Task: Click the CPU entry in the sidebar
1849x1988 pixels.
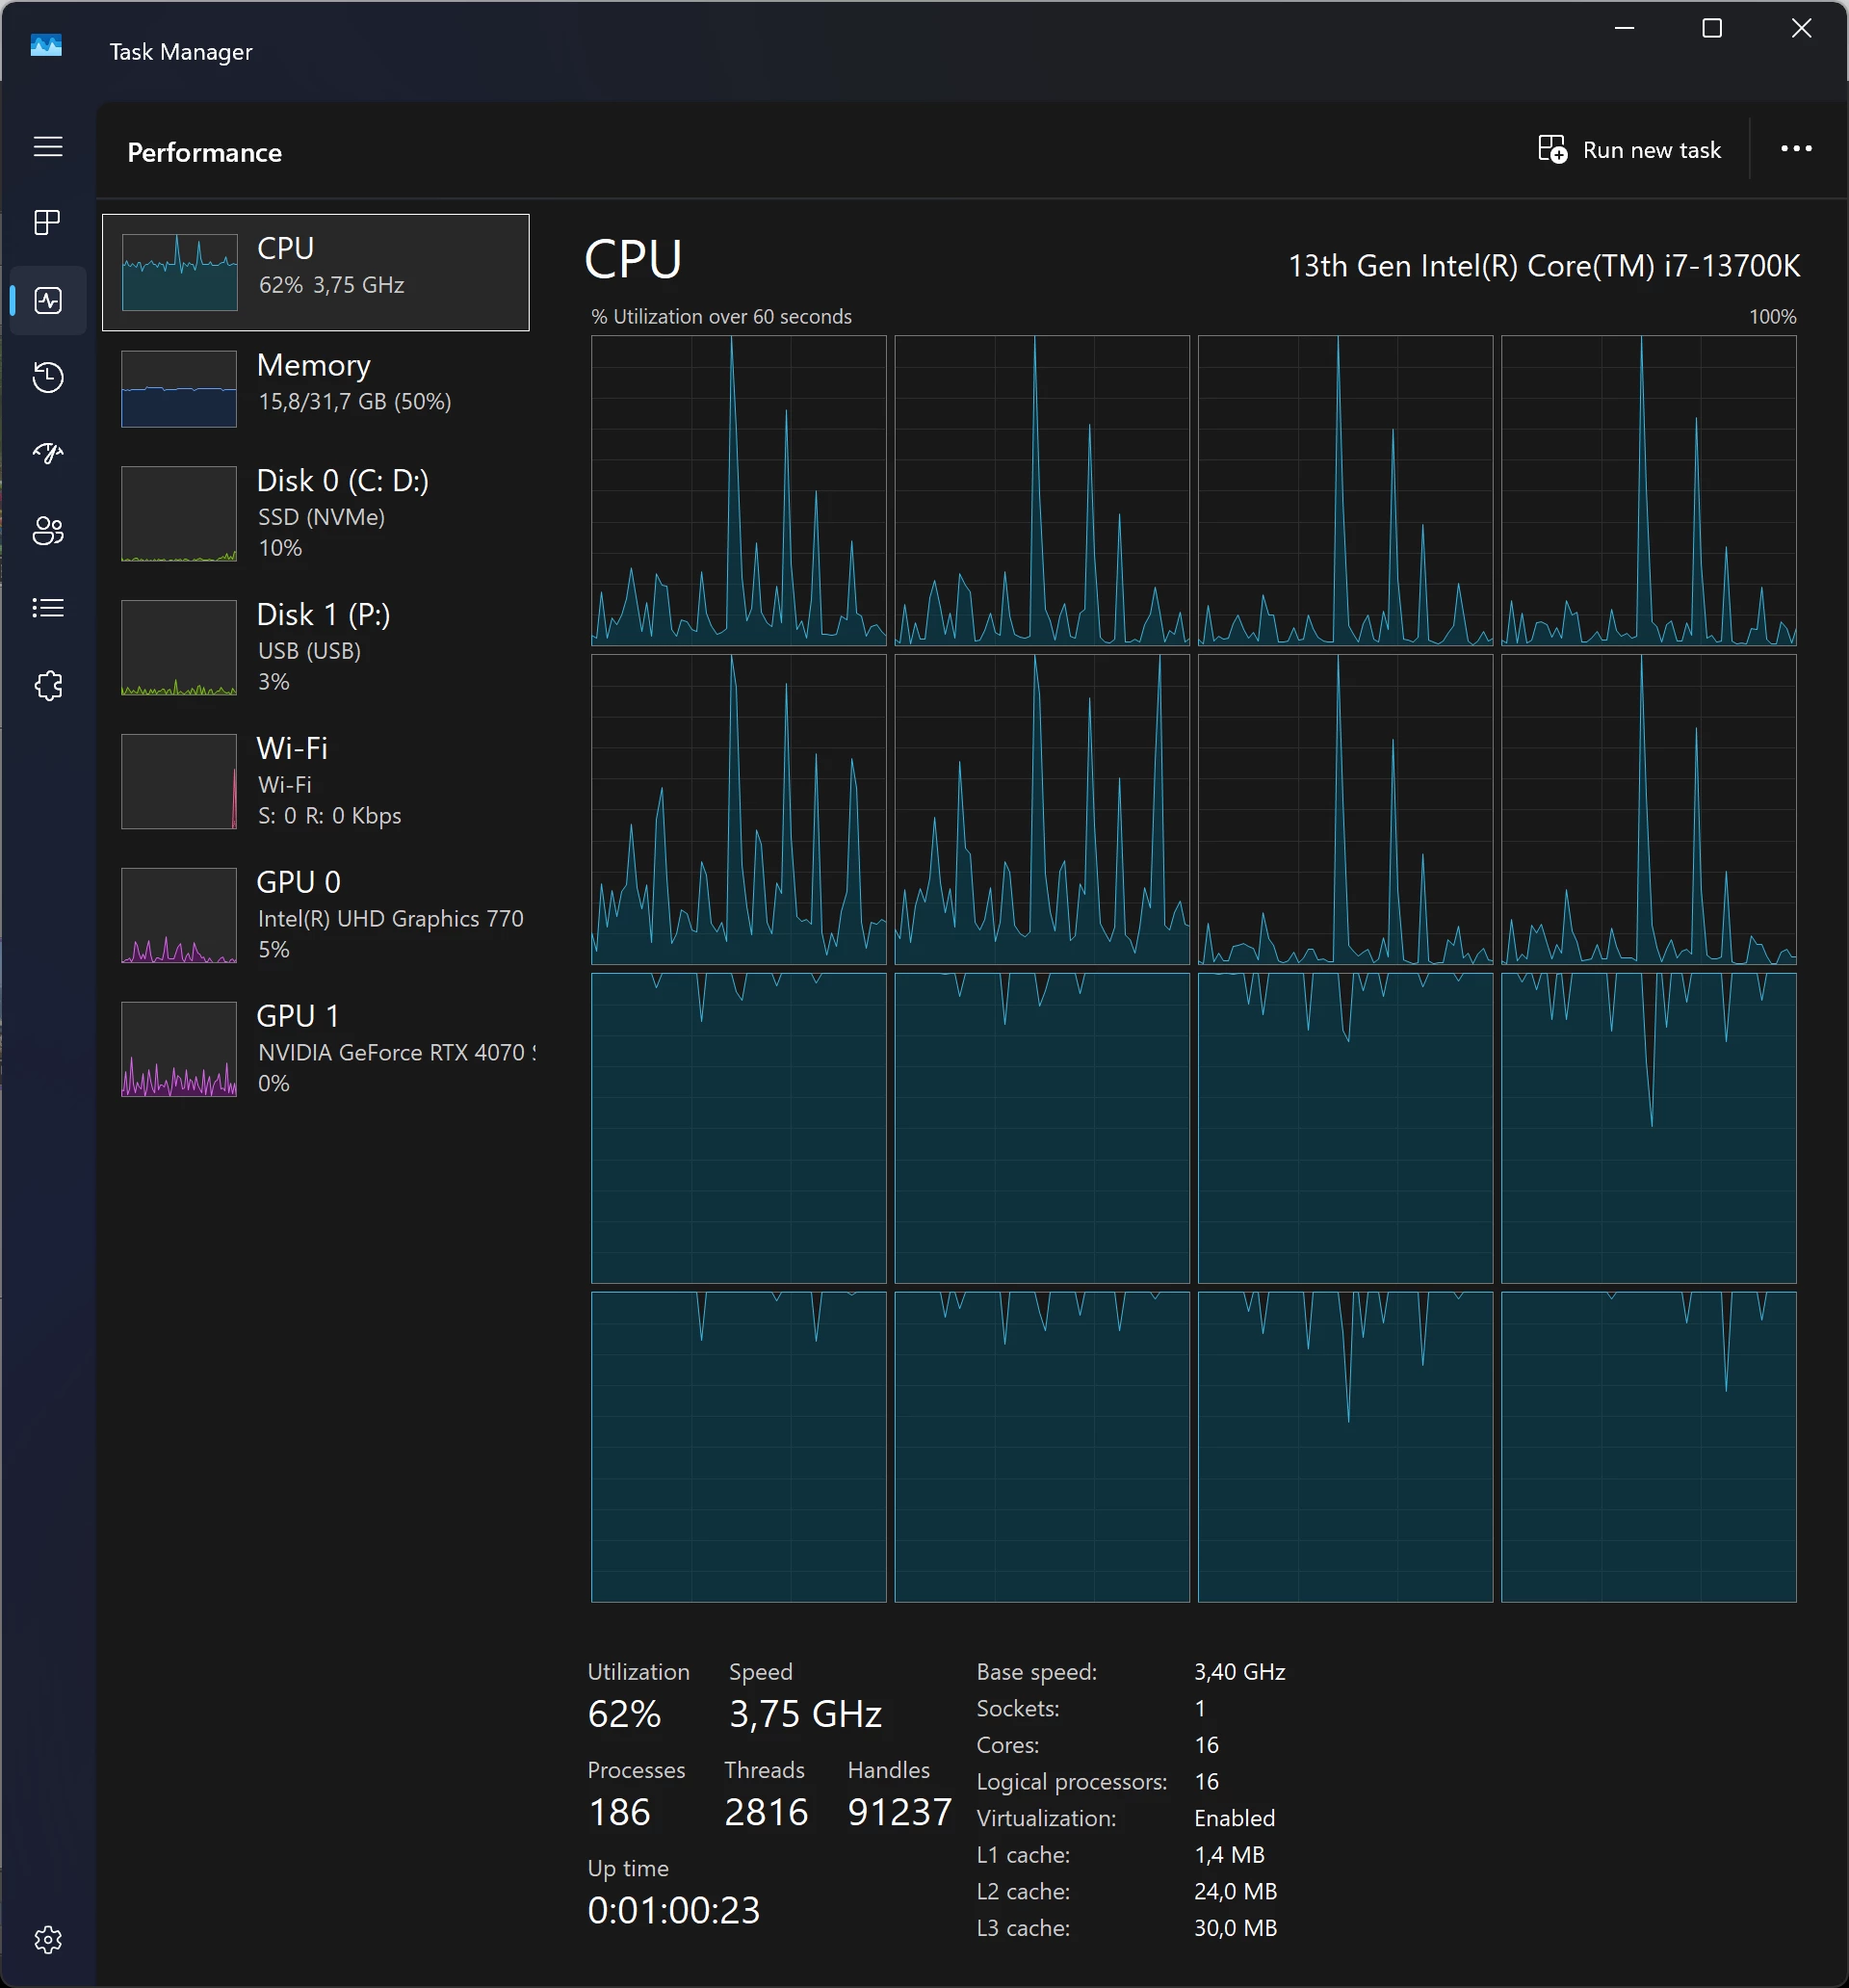Action: [x=315, y=272]
